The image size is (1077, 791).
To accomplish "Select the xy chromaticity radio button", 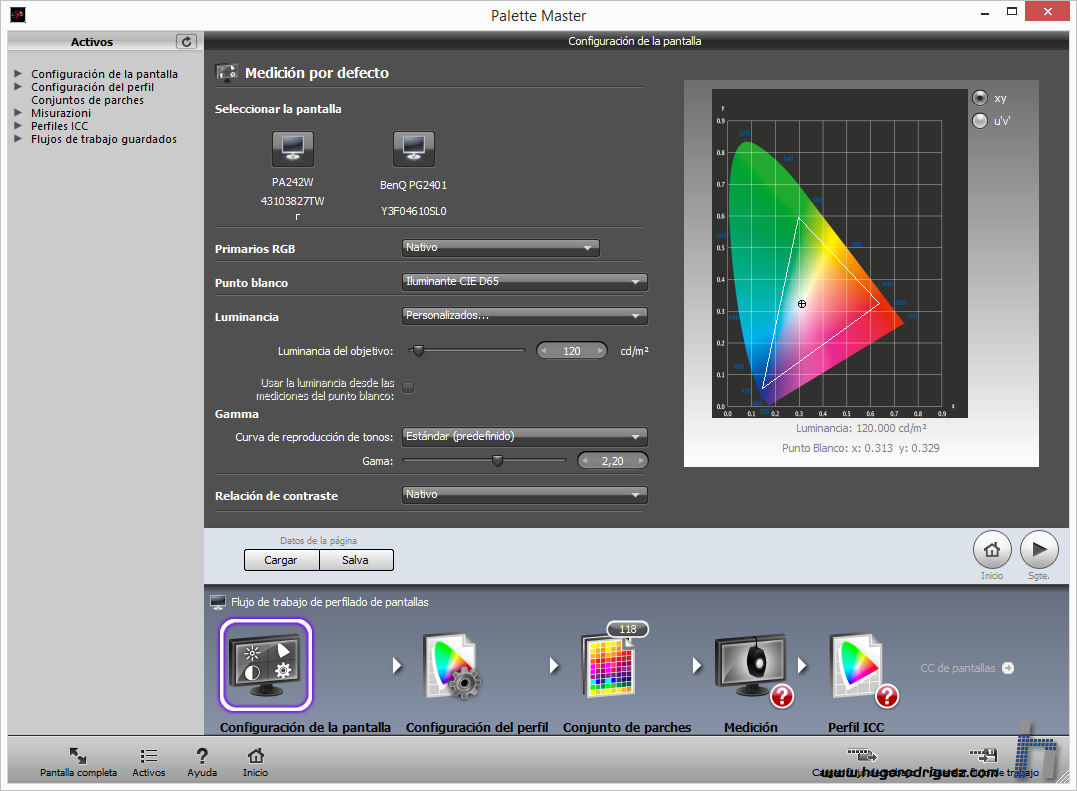I will point(980,98).
